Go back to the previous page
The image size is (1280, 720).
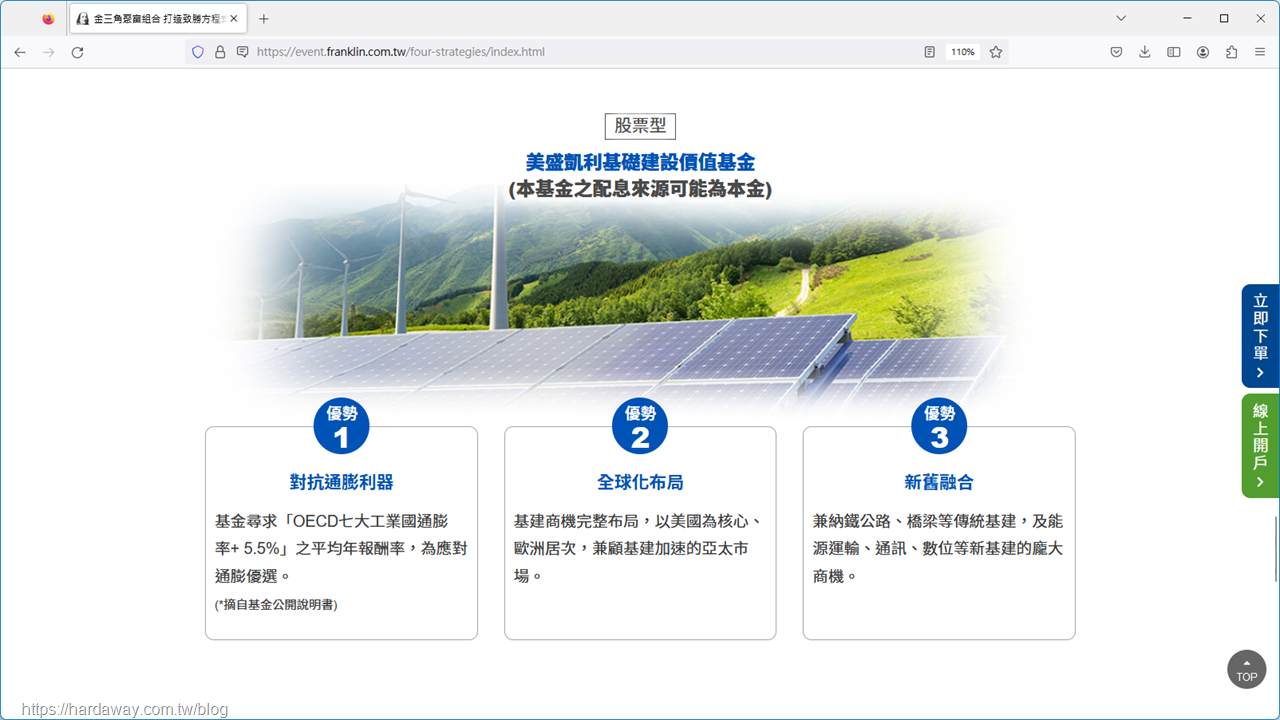(20, 52)
